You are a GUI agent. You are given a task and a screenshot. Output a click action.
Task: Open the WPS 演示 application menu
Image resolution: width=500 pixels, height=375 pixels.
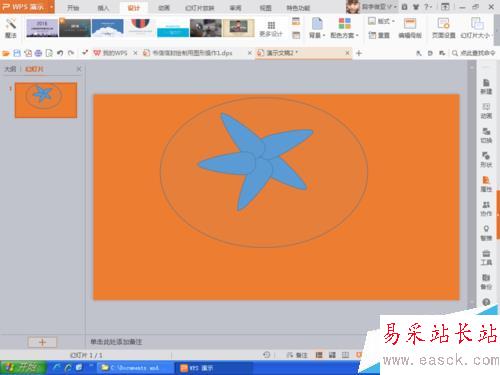(x=27, y=7)
